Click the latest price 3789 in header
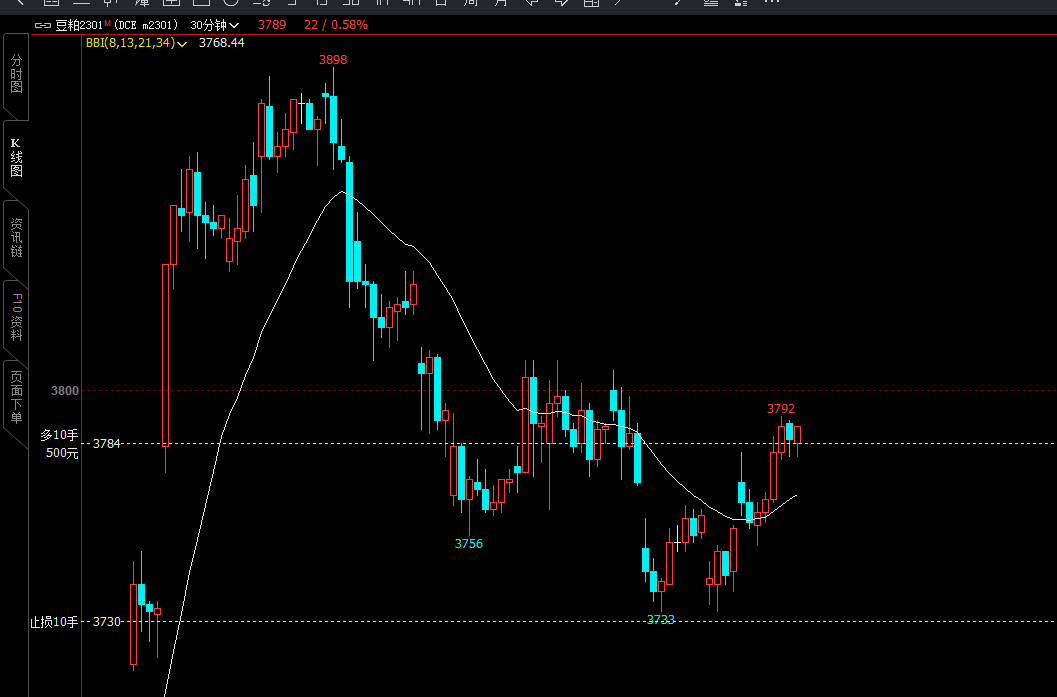1057x697 pixels. [272, 25]
